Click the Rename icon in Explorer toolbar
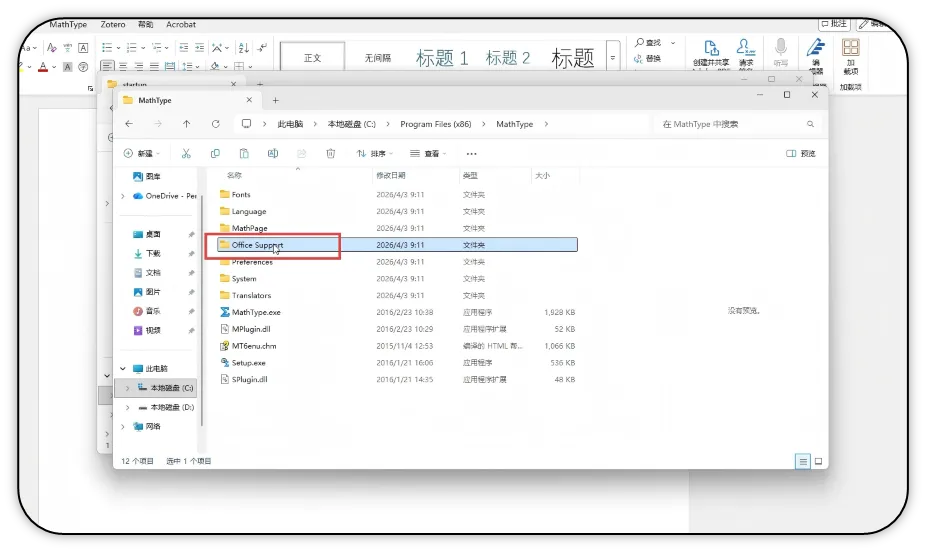Image resolution: width=926 pixels, height=552 pixels. 273,153
